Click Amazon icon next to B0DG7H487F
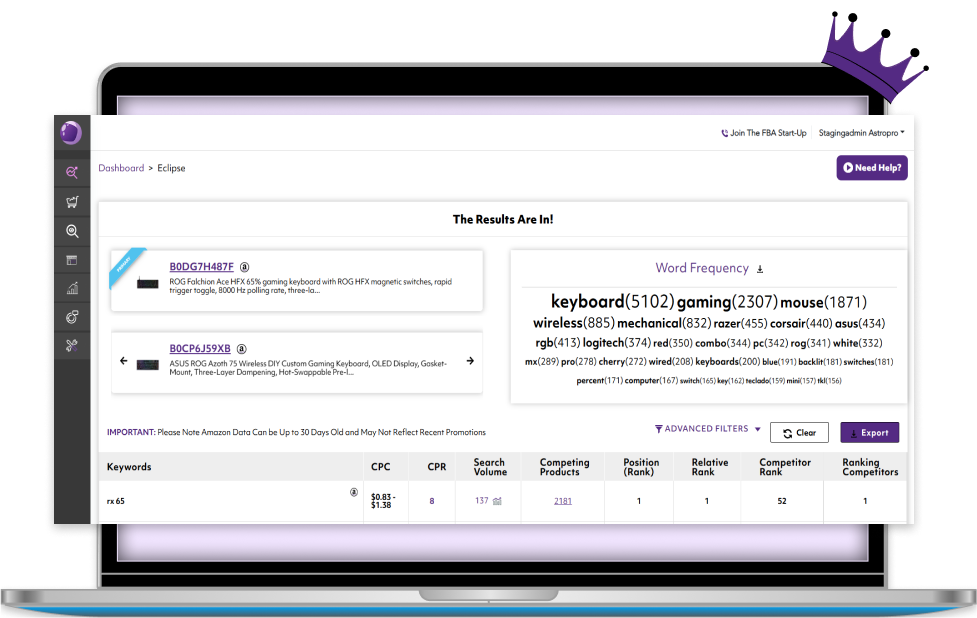 [245, 267]
